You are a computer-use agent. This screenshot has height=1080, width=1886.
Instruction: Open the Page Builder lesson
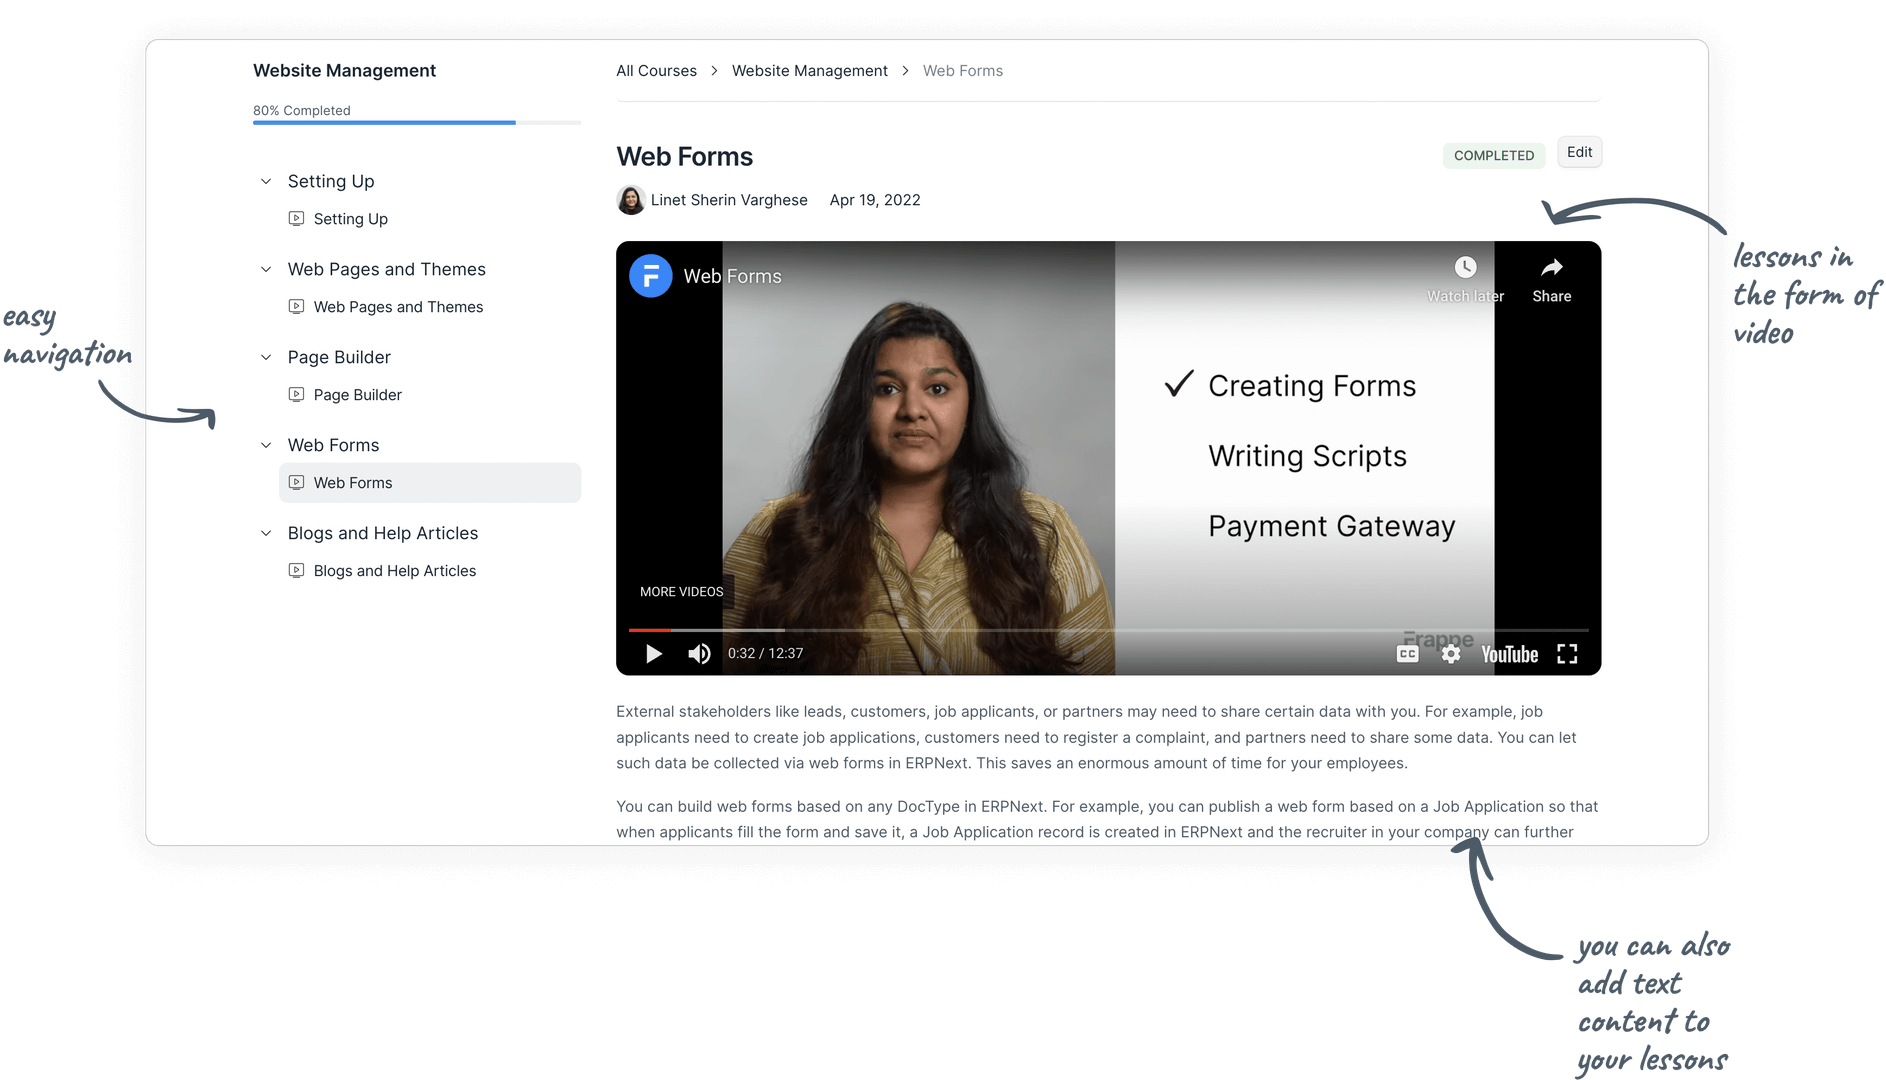(x=357, y=395)
